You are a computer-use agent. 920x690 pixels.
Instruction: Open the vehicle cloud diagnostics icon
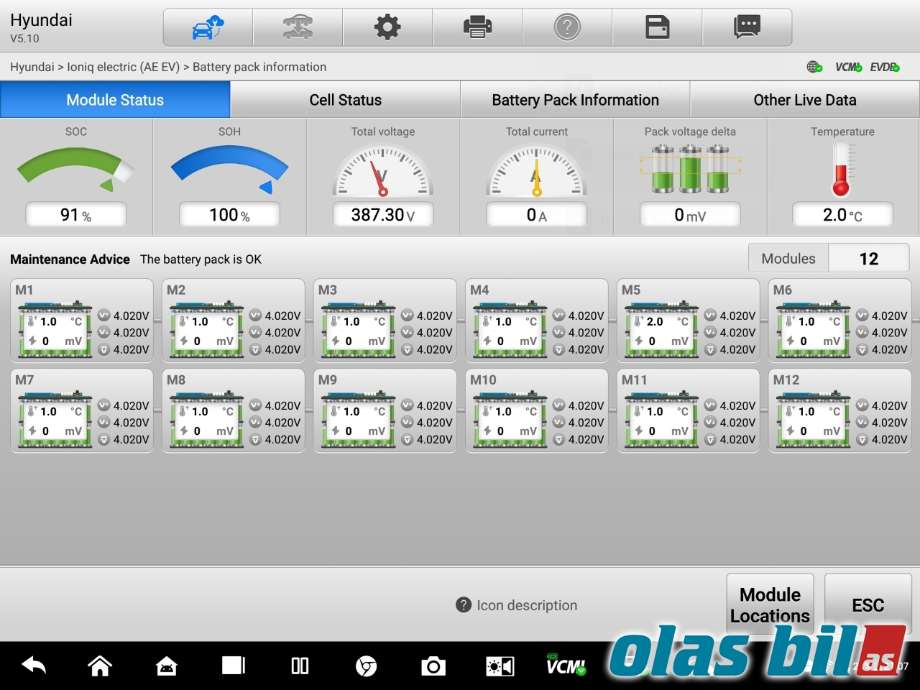pos(208,27)
